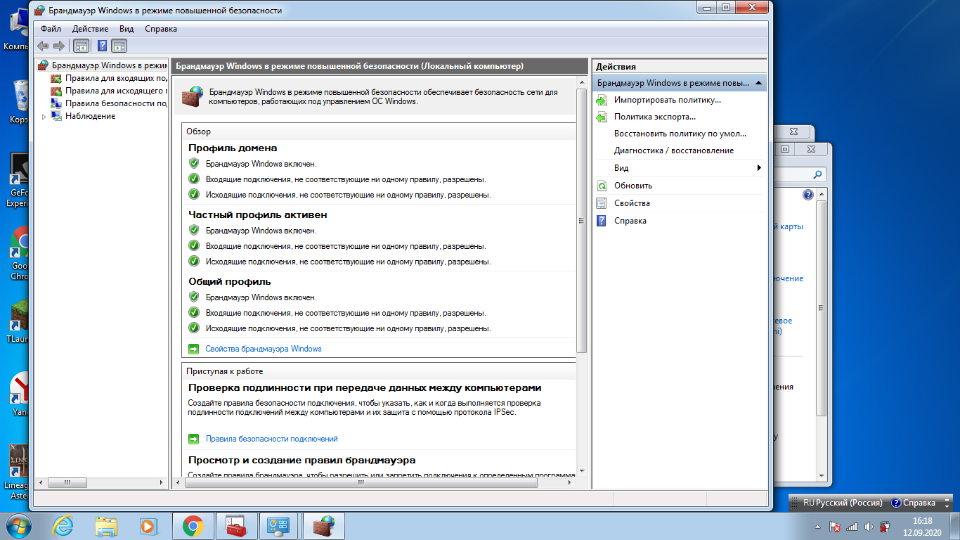The width and height of the screenshot is (960, 540).
Task: Click green arrow beside Свойства брандмауэра Windows
Action: pos(193,349)
